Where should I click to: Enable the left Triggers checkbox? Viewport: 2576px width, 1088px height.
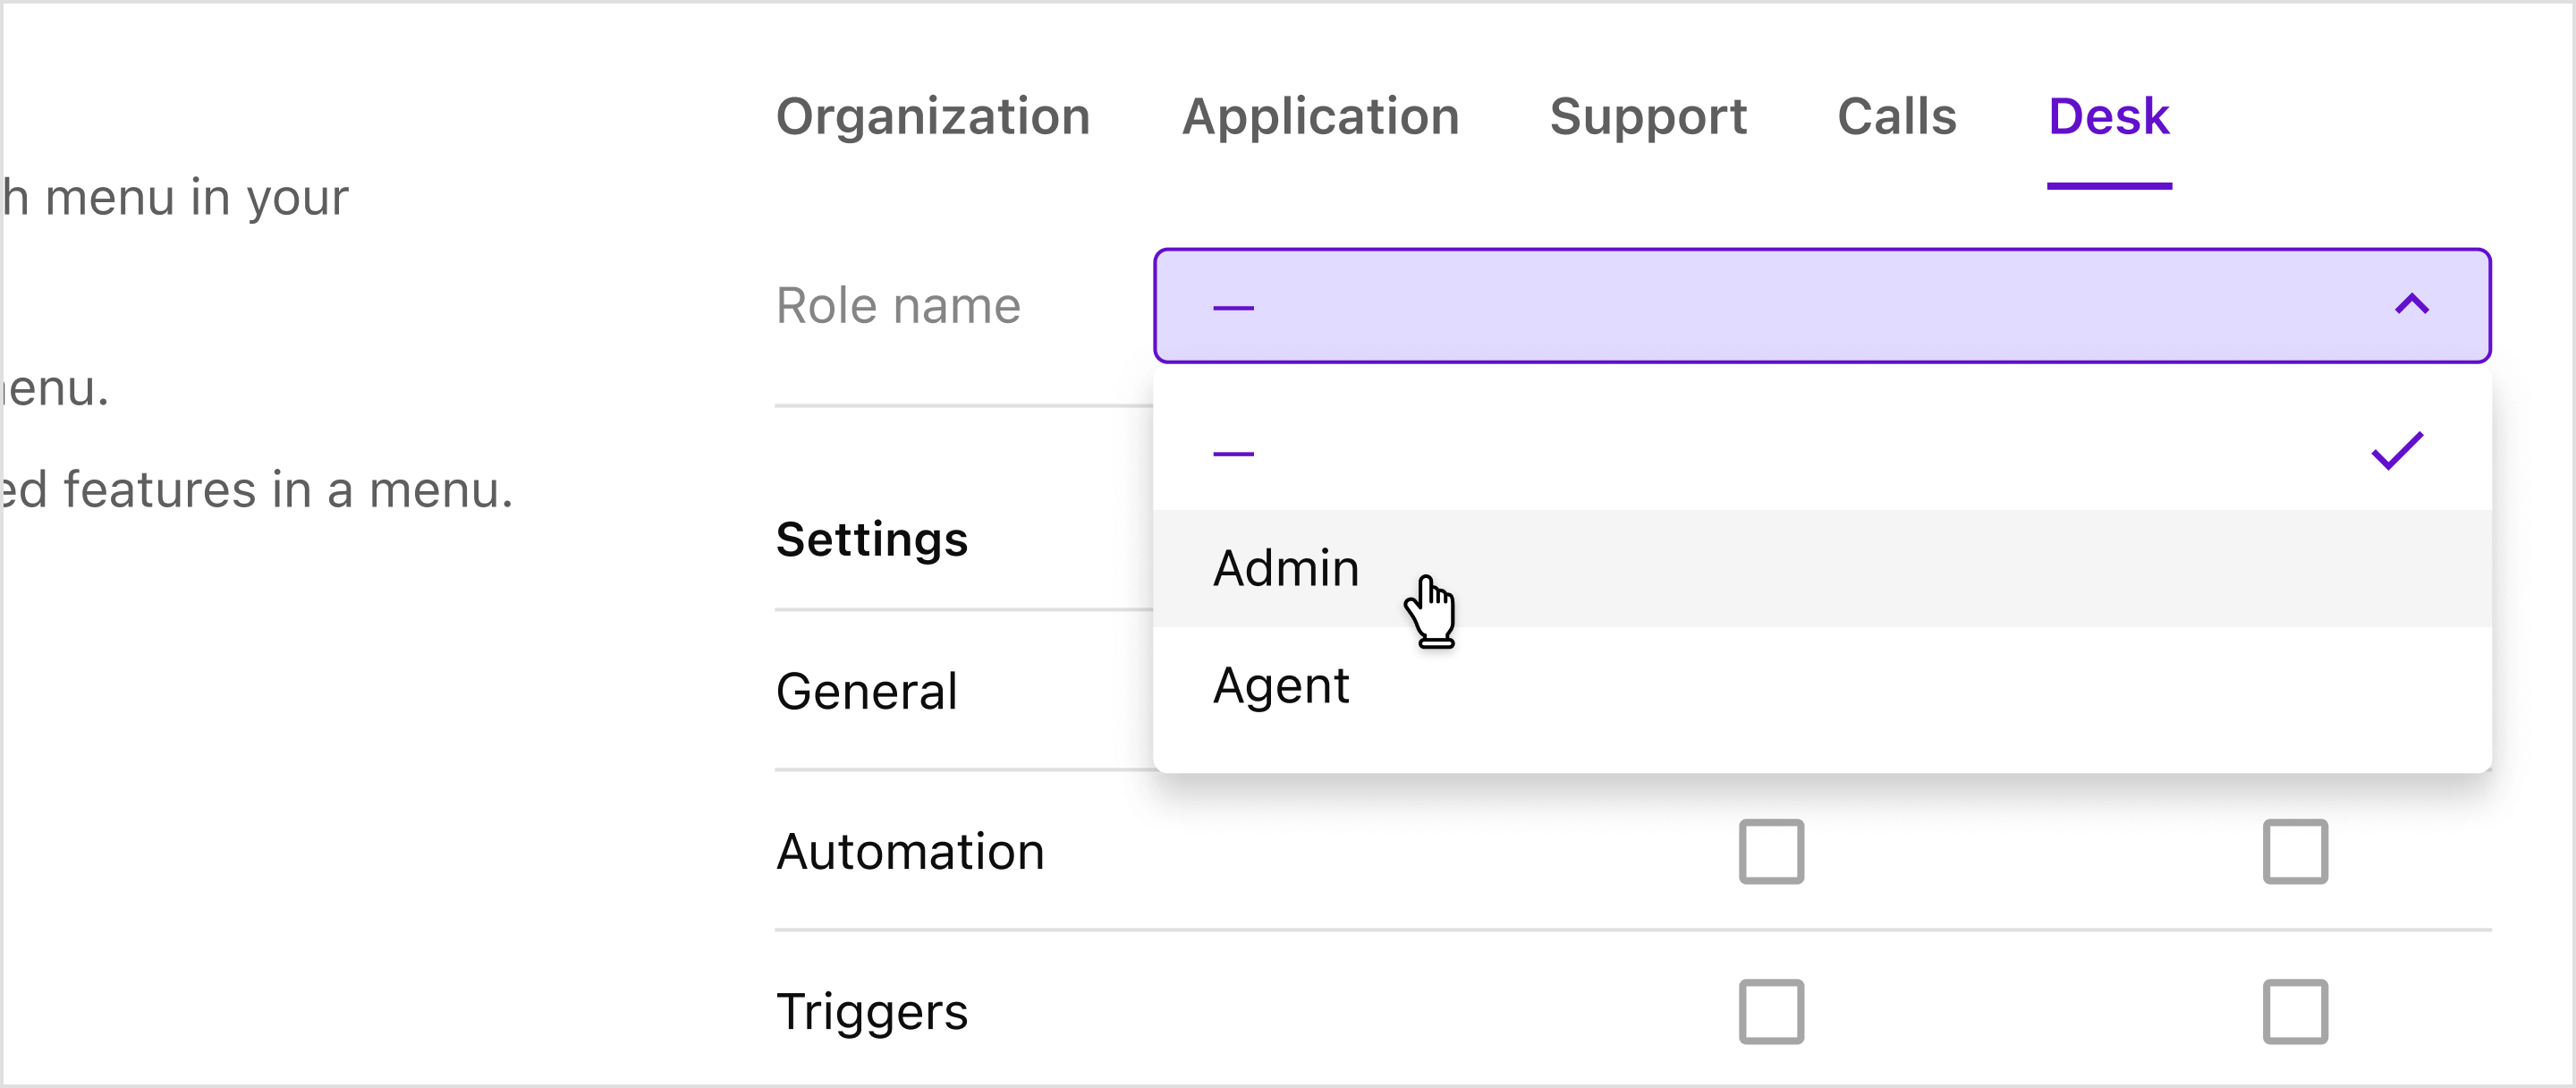click(x=1772, y=1012)
